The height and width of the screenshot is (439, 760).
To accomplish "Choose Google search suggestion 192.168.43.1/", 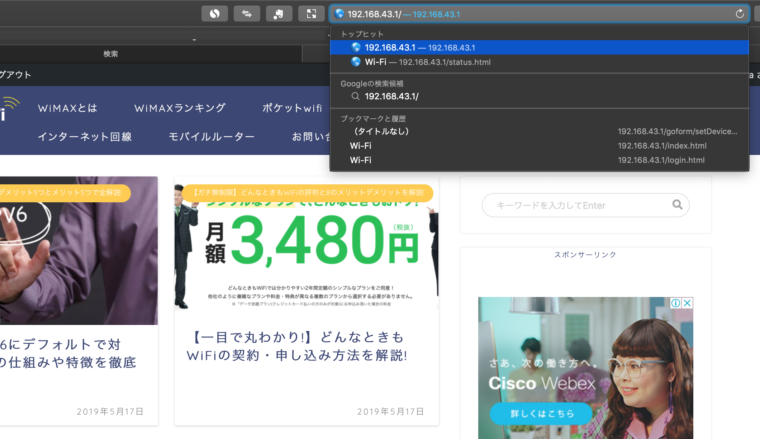I will point(539,96).
